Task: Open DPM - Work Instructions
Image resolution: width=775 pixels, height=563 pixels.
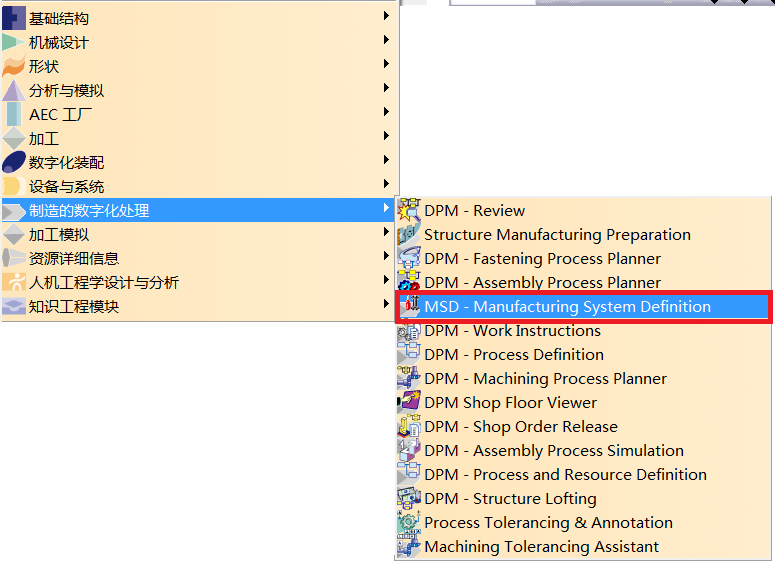Action: pyautogui.click(x=584, y=331)
